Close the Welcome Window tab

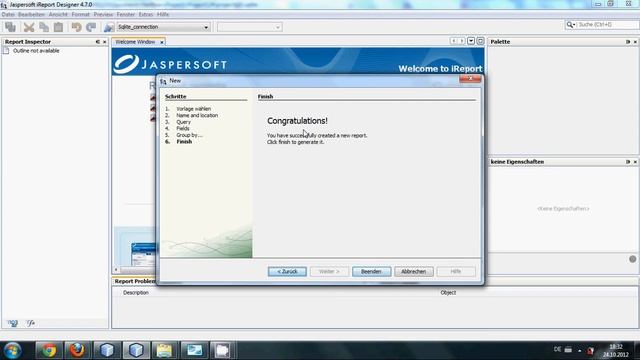[162, 42]
